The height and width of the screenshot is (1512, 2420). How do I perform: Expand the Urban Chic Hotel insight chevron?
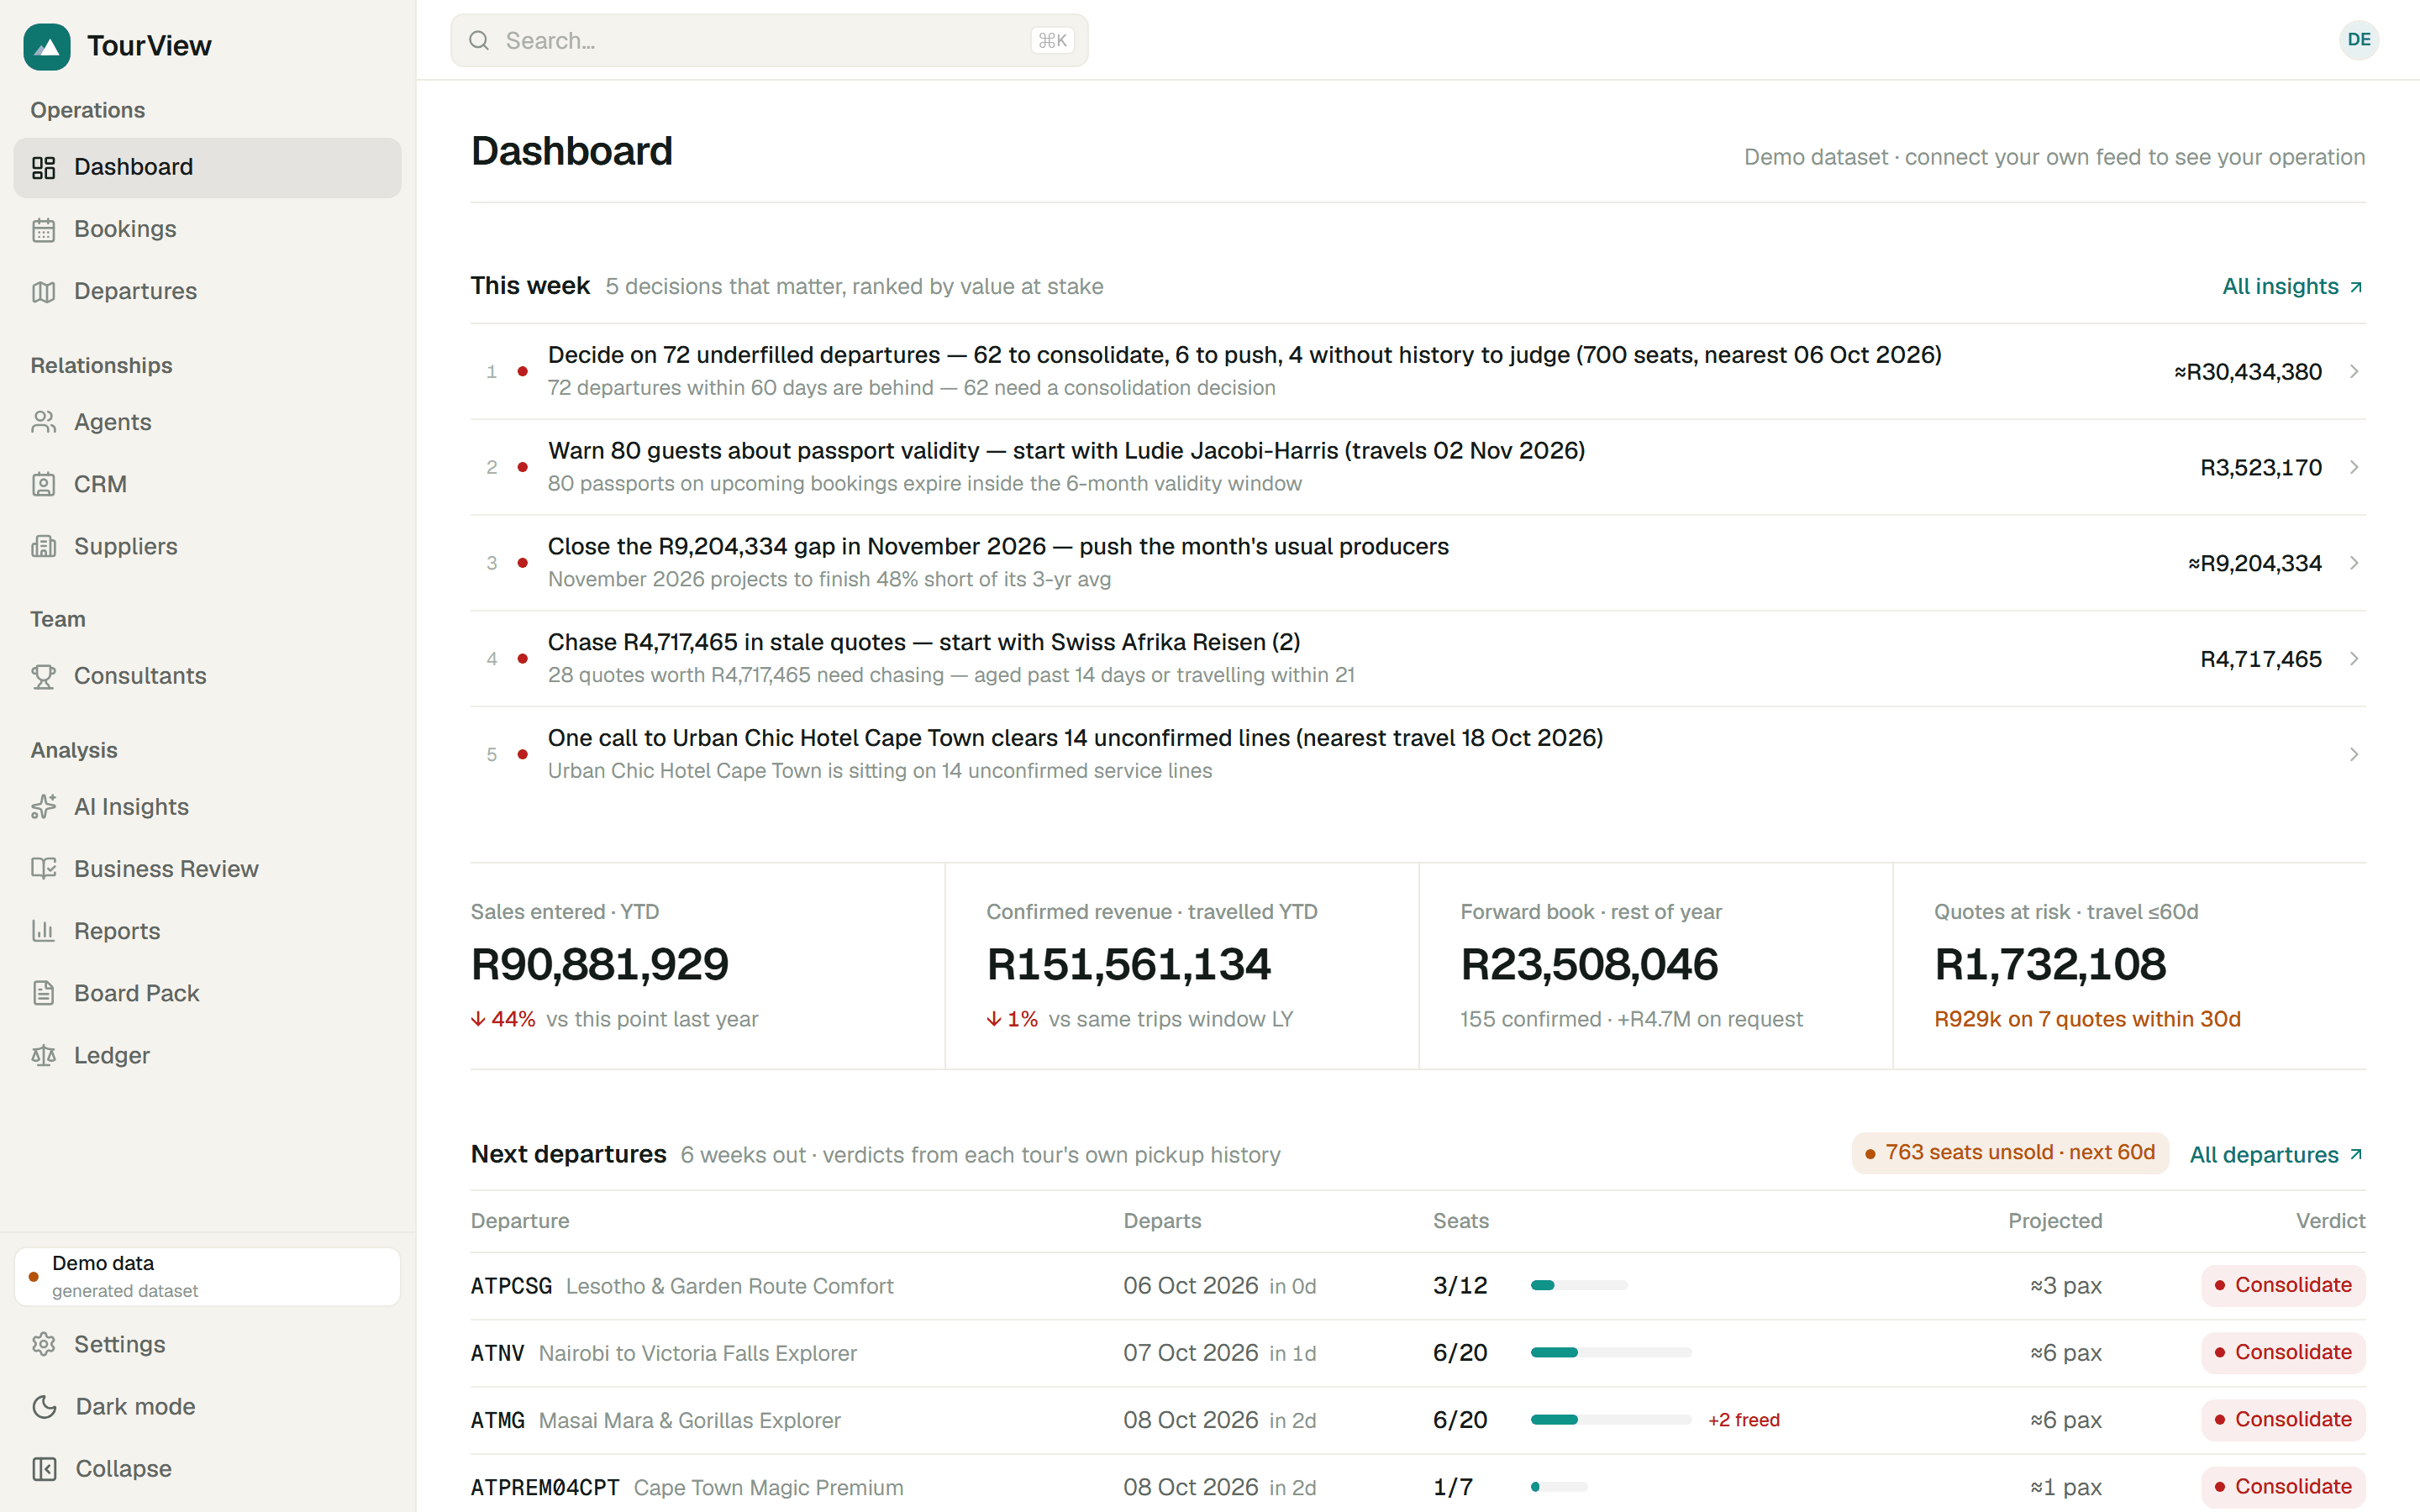click(2354, 754)
